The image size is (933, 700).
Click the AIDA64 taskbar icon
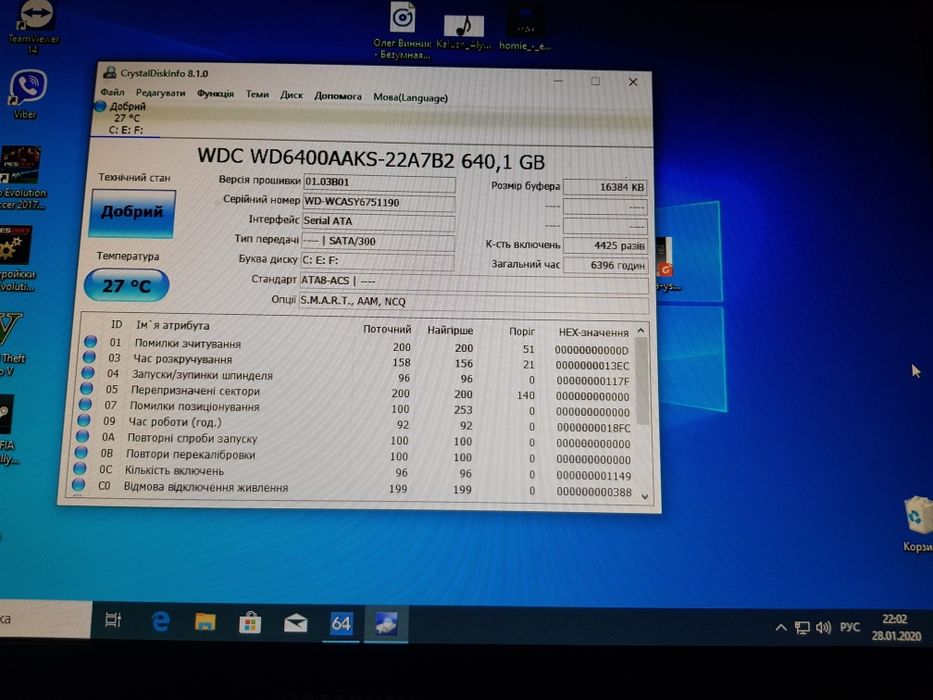tap(341, 624)
